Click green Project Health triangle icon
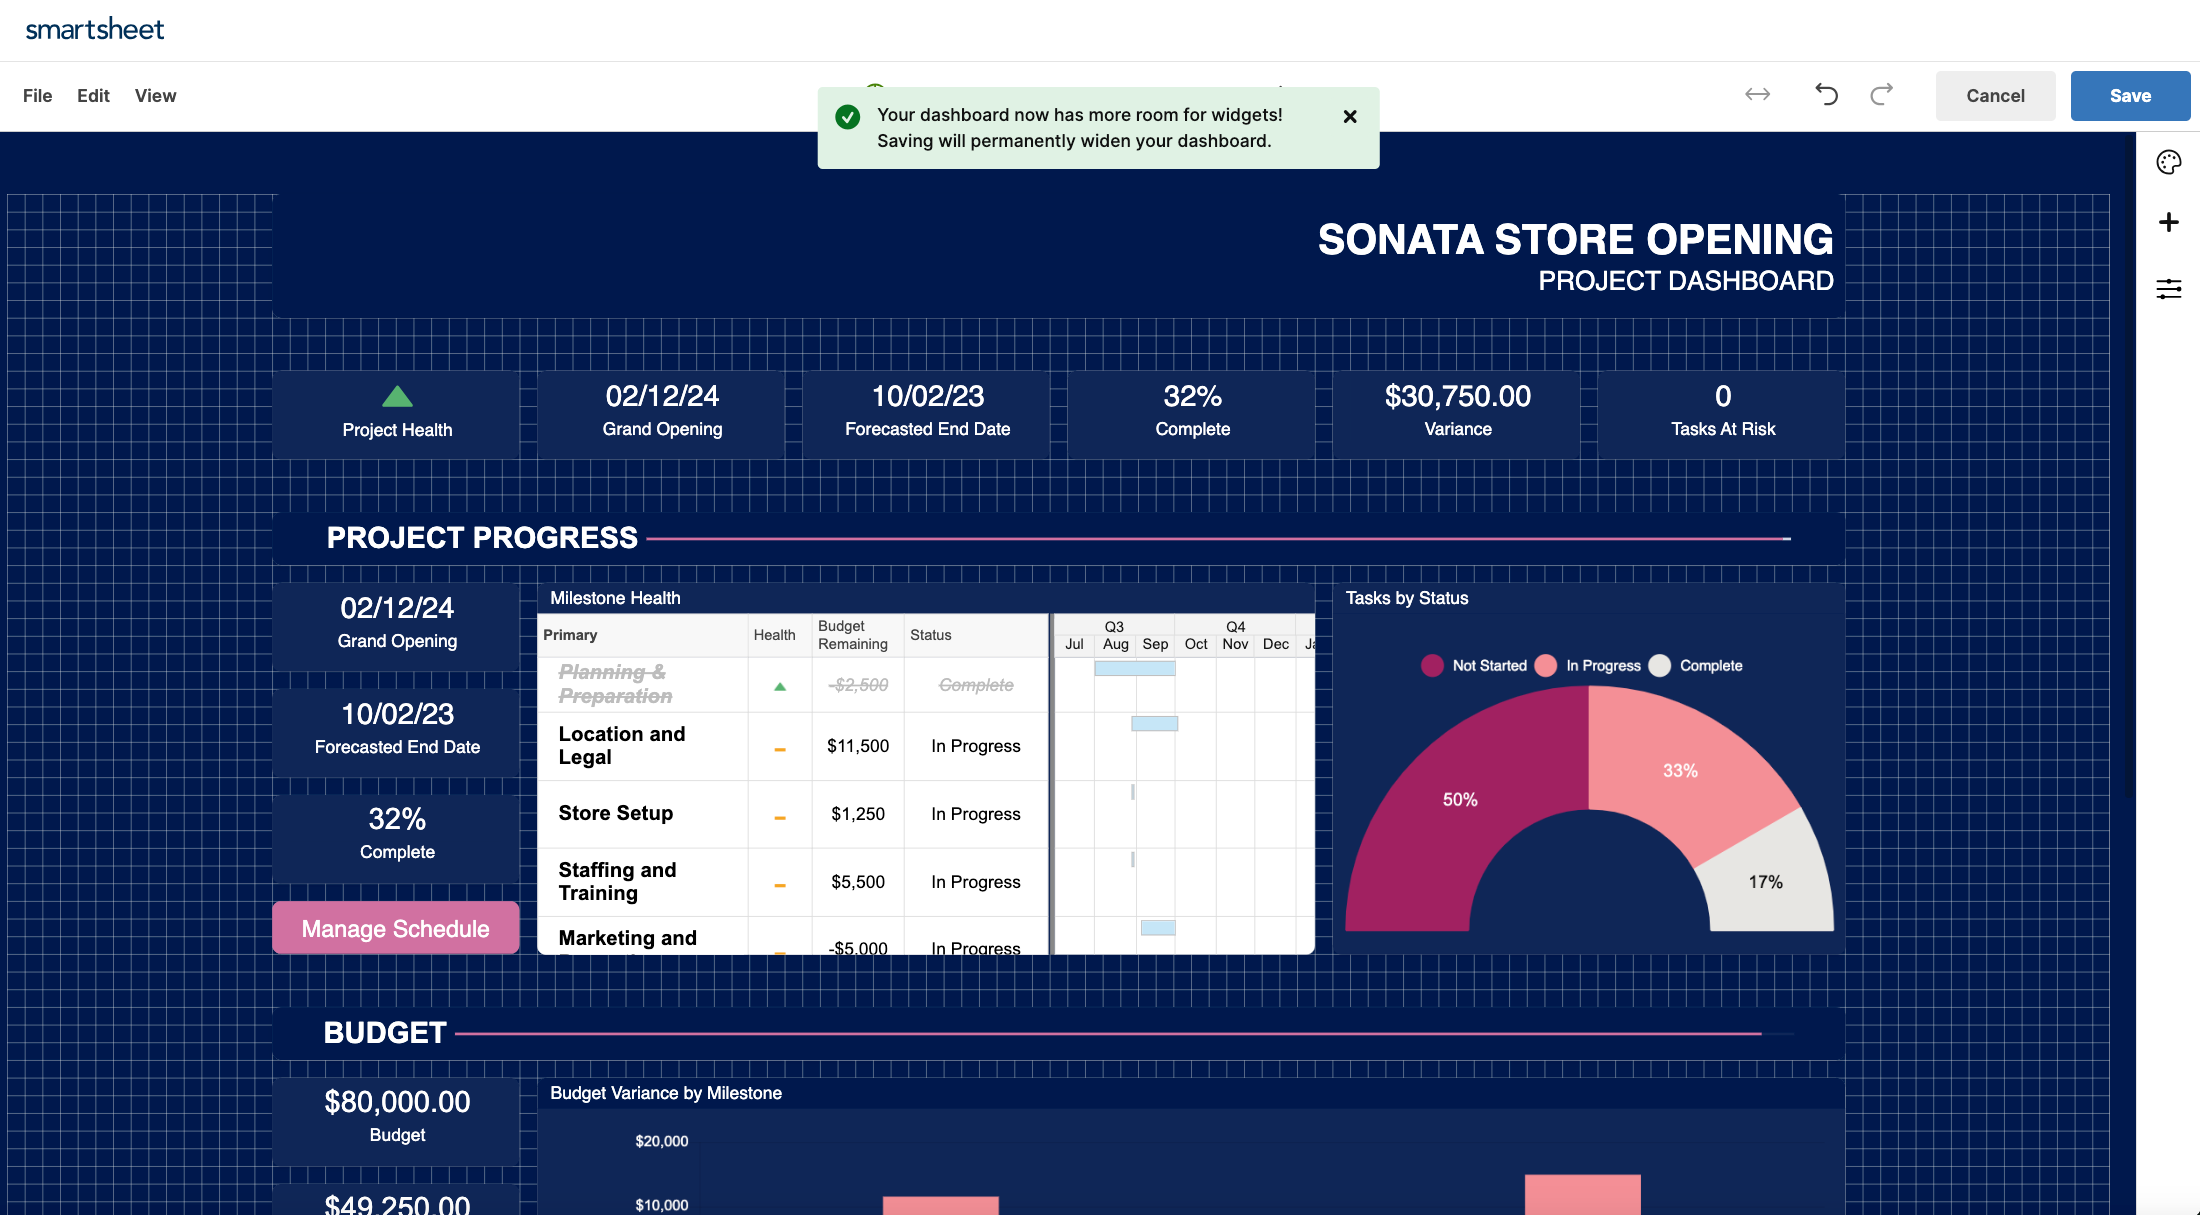 coord(397,397)
